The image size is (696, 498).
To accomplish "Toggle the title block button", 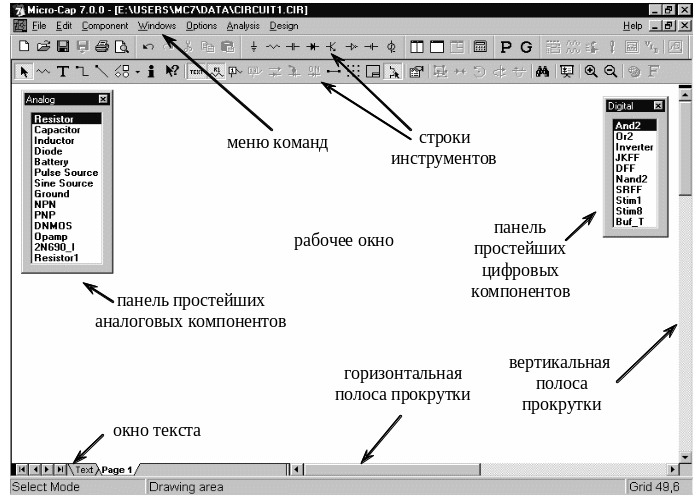I will (373, 71).
